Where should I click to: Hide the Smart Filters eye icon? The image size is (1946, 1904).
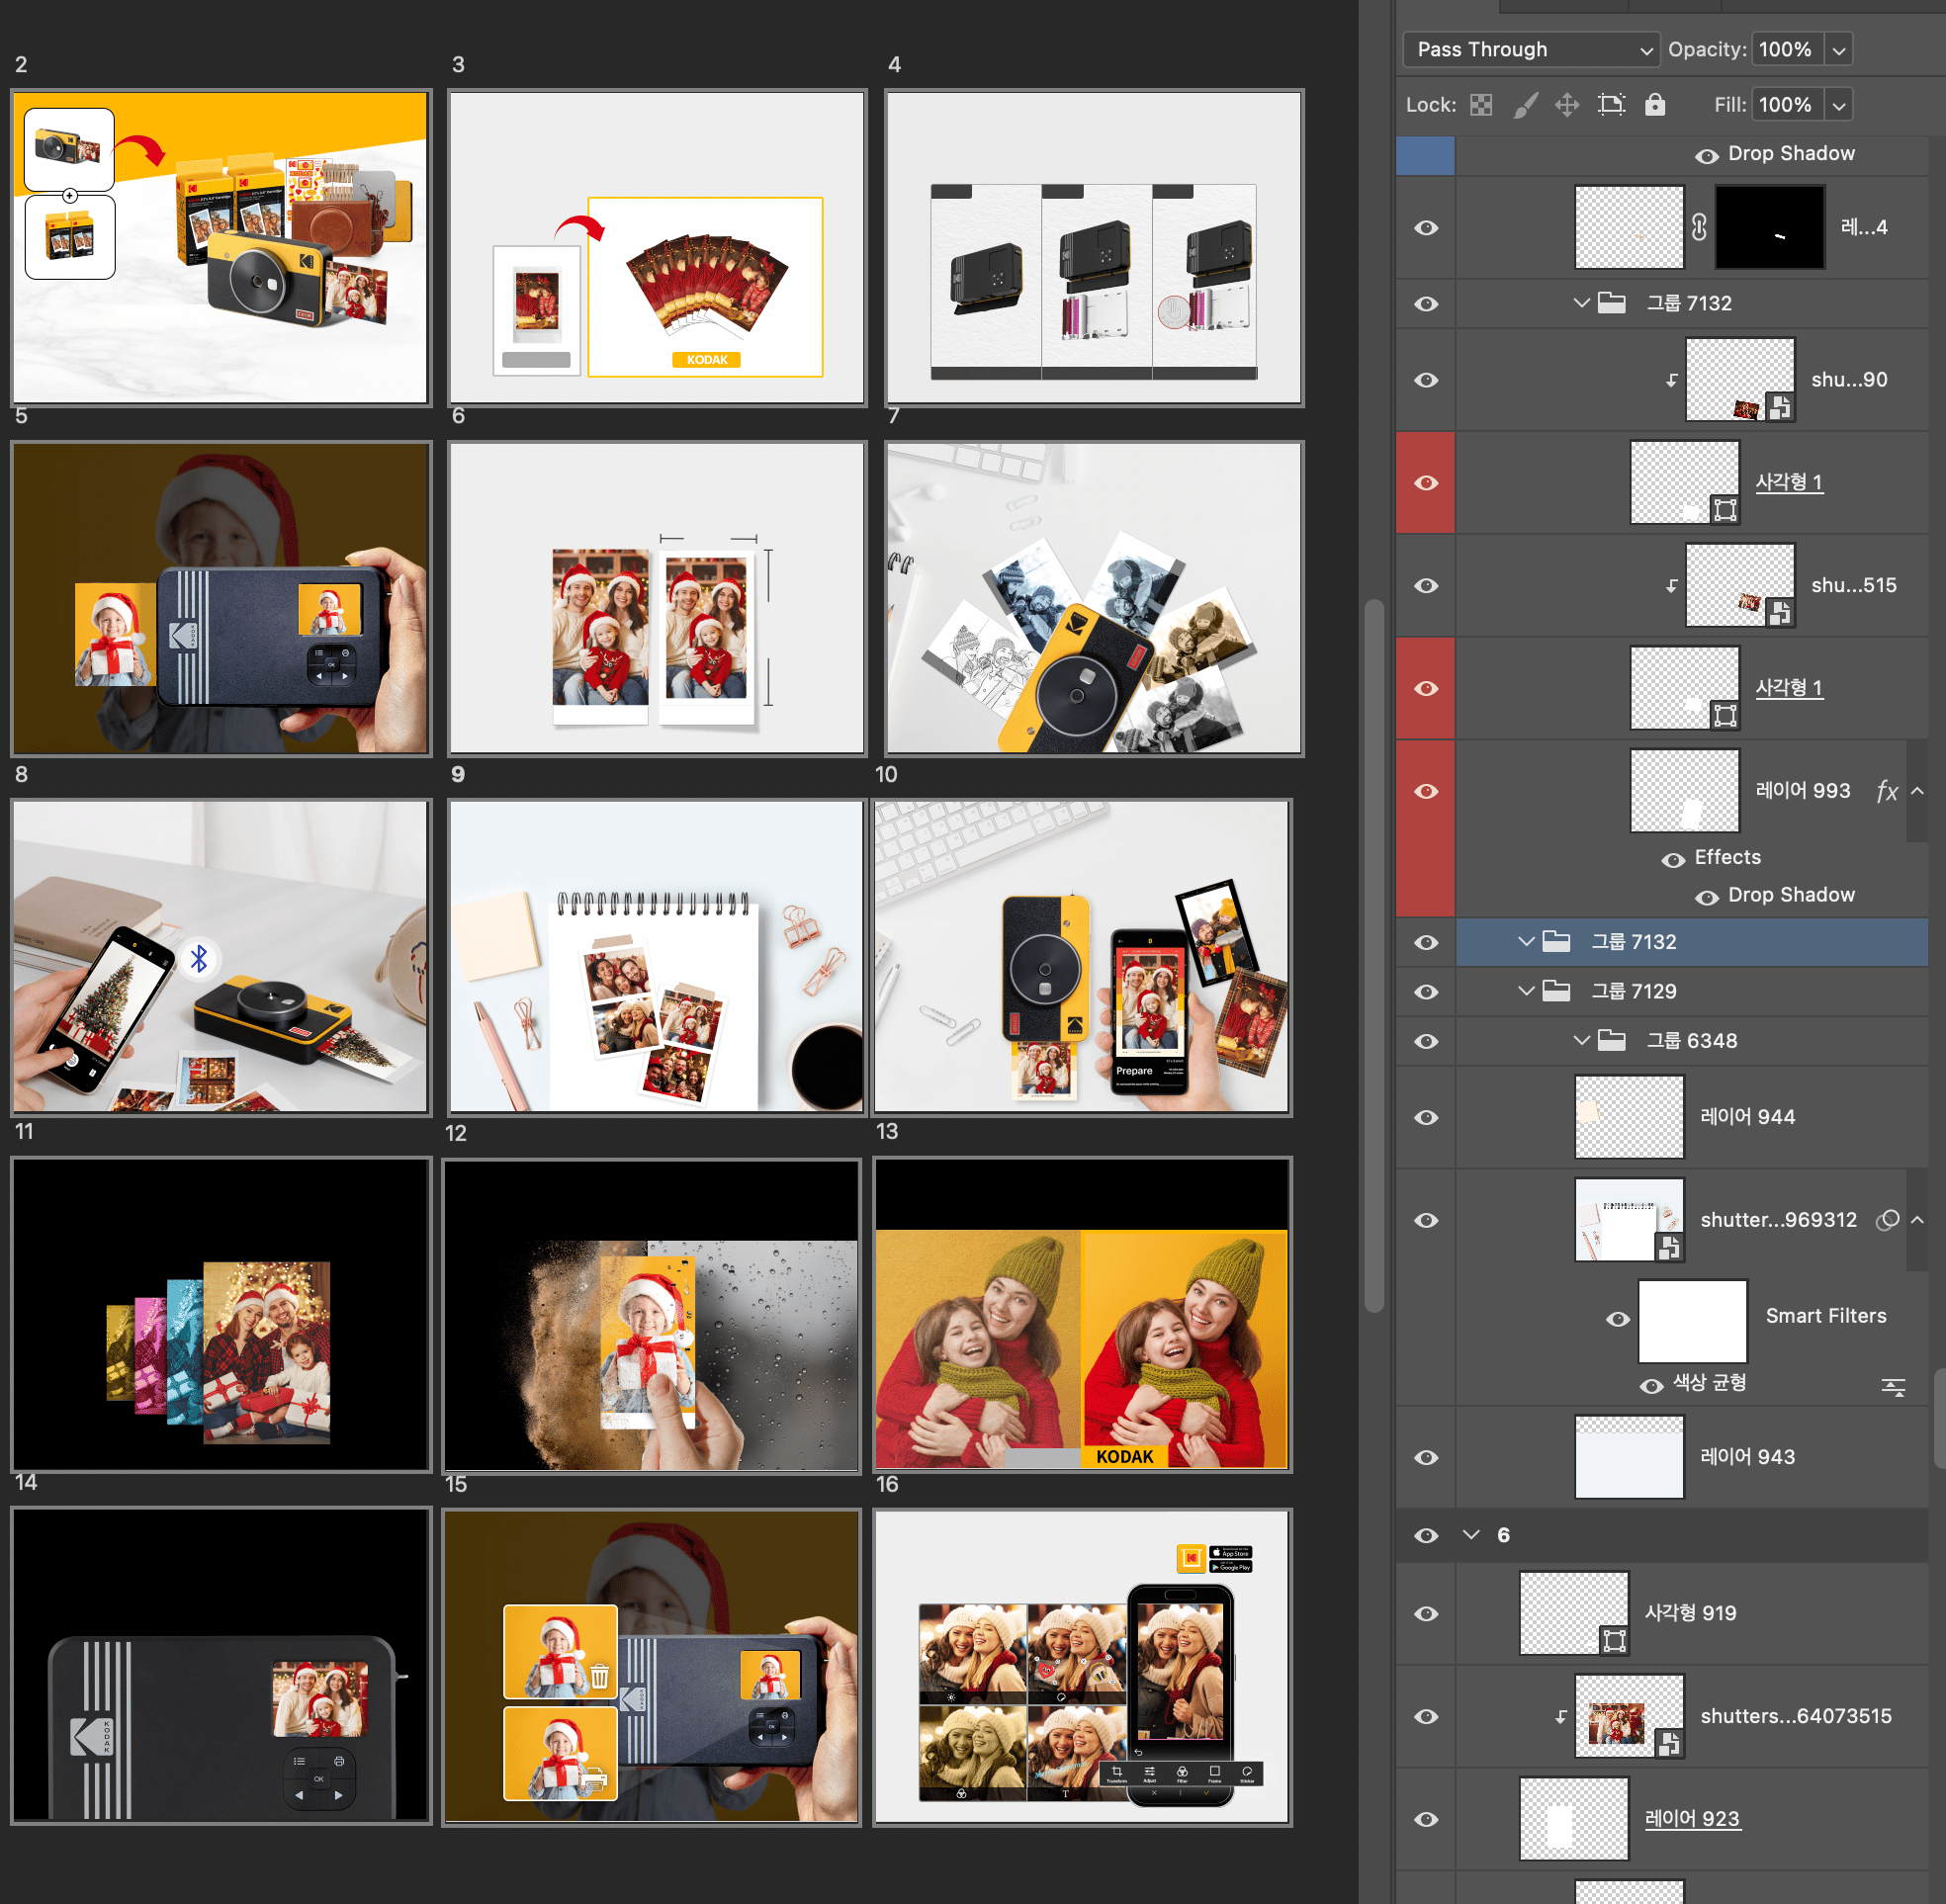tap(1617, 1320)
